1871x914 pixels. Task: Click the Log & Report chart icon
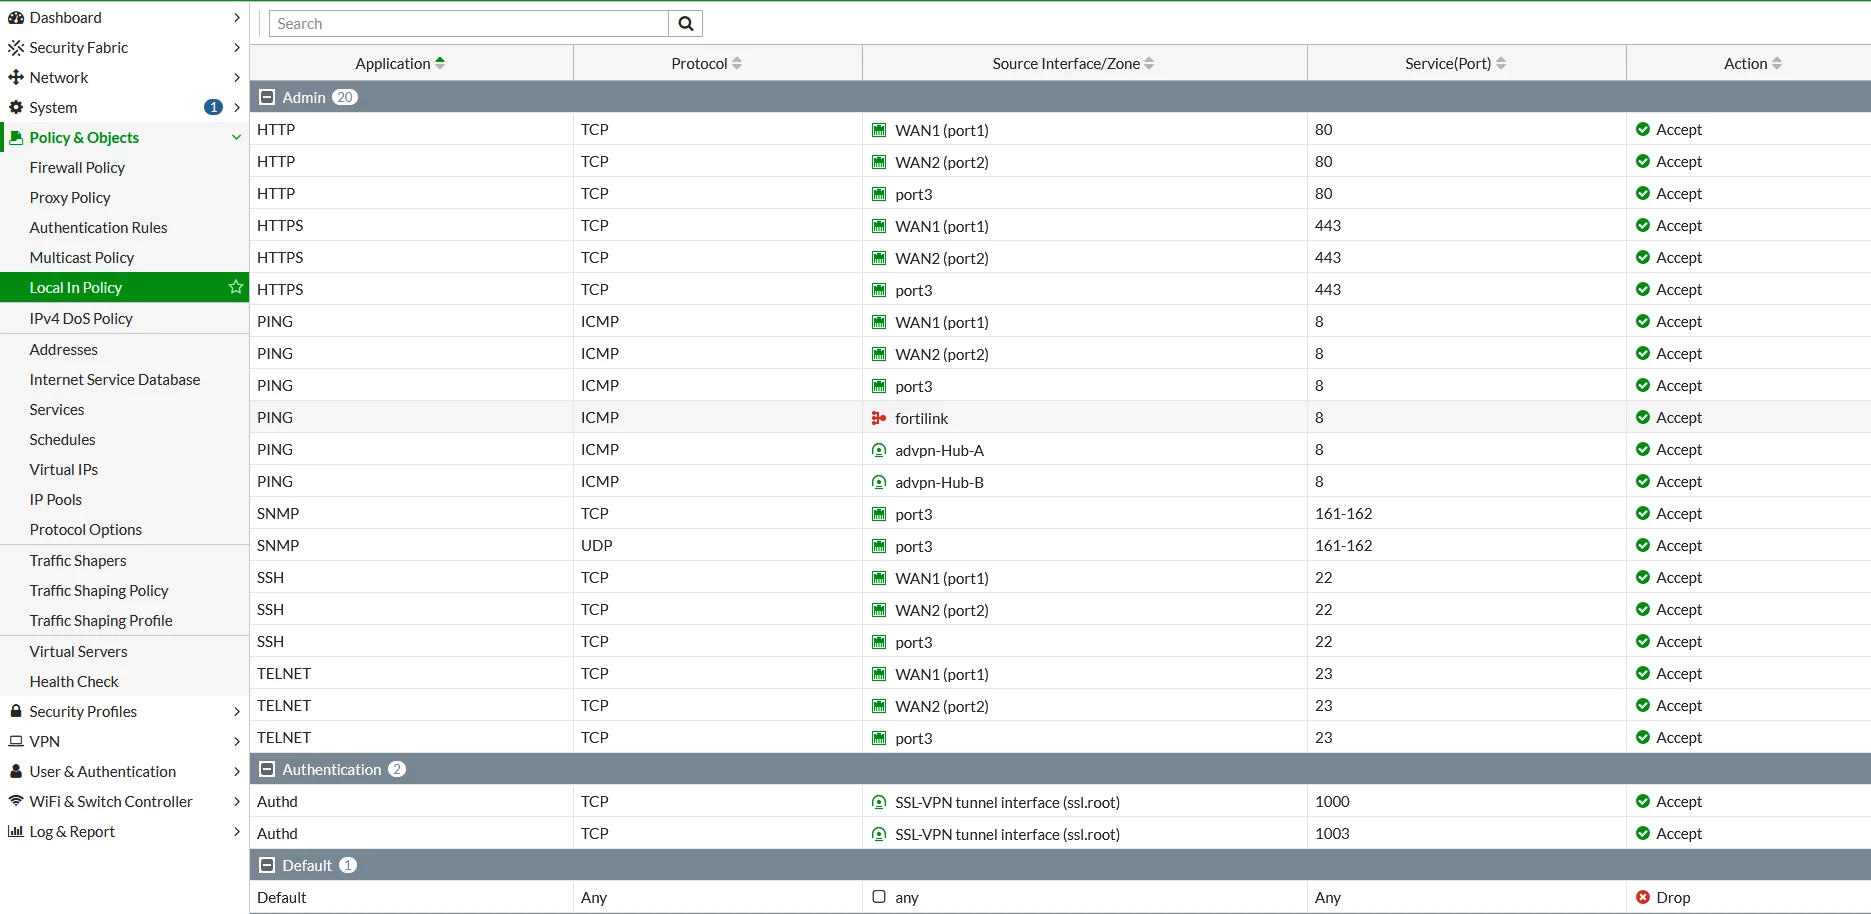(16, 831)
